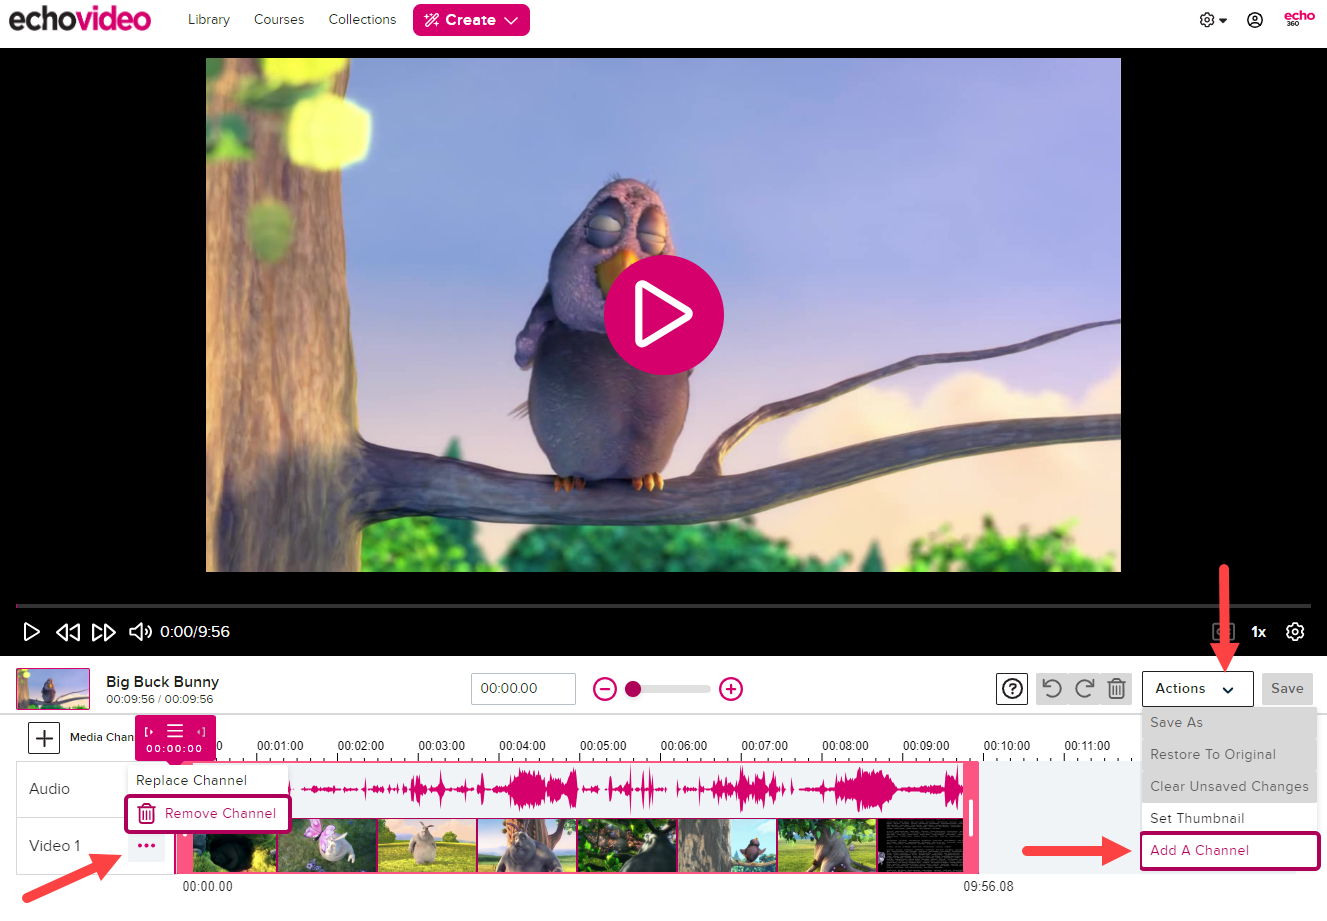Select the Video 1 channel label
The width and height of the screenshot is (1327, 921).
pyautogui.click(x=55, y=846)
